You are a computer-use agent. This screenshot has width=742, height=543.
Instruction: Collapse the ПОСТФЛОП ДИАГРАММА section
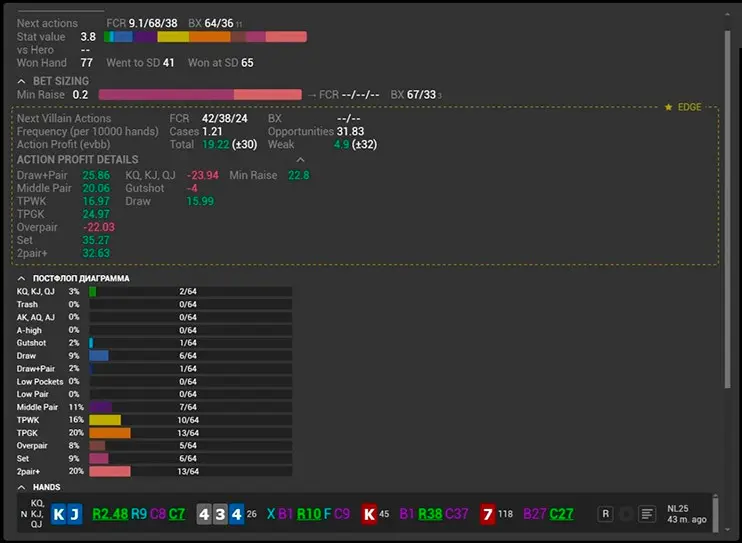click(x=23, y=278)
